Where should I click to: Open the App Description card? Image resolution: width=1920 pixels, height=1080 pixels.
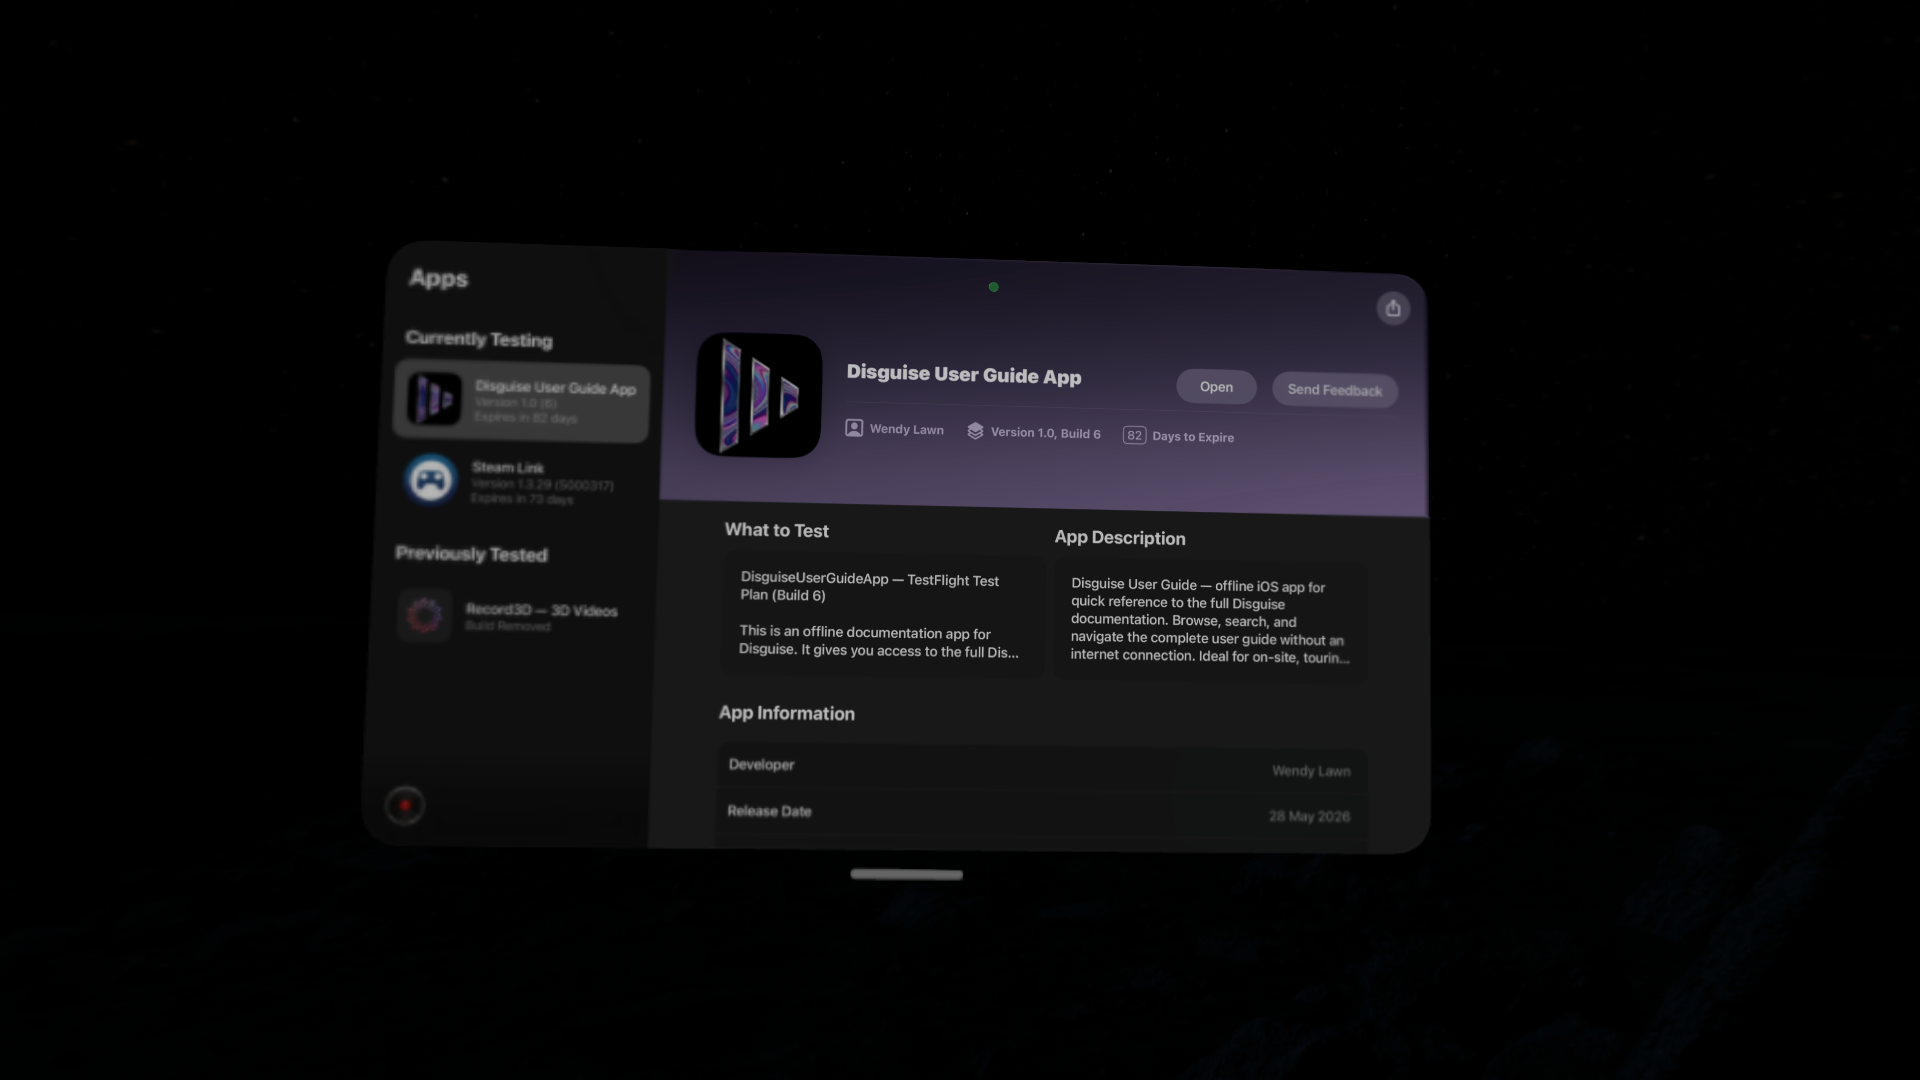[x=1210, y=621]
